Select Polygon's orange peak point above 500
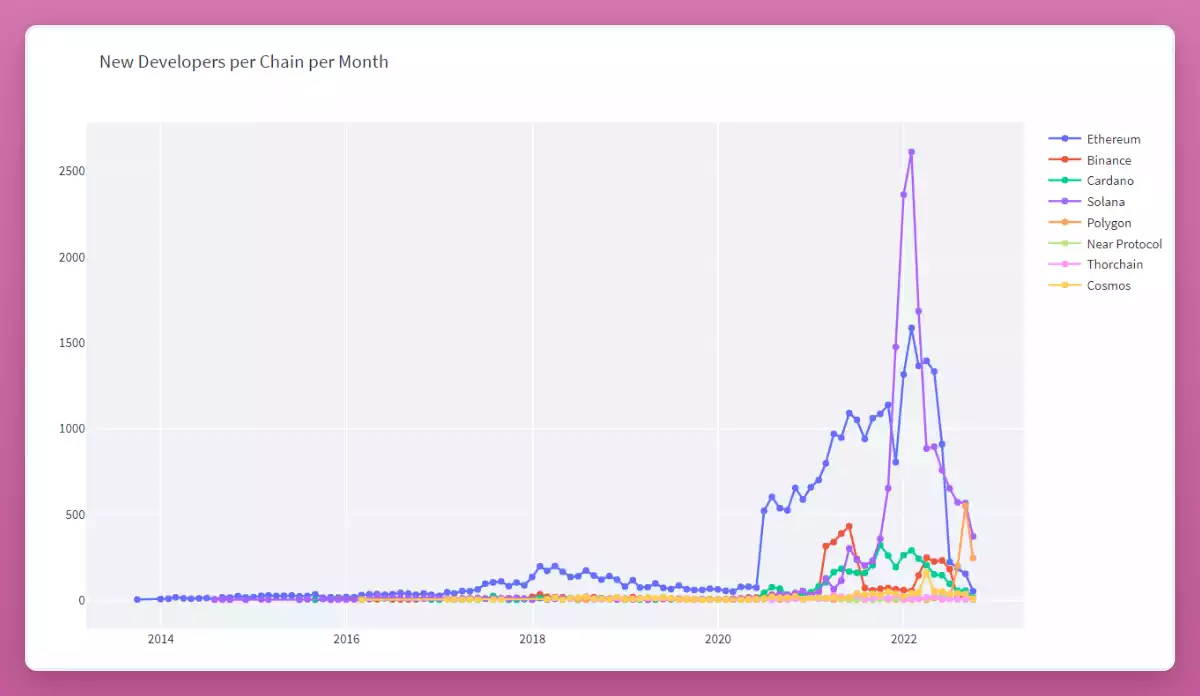The height and width of the screenshot is (696, 1200). tap(965, 506)
